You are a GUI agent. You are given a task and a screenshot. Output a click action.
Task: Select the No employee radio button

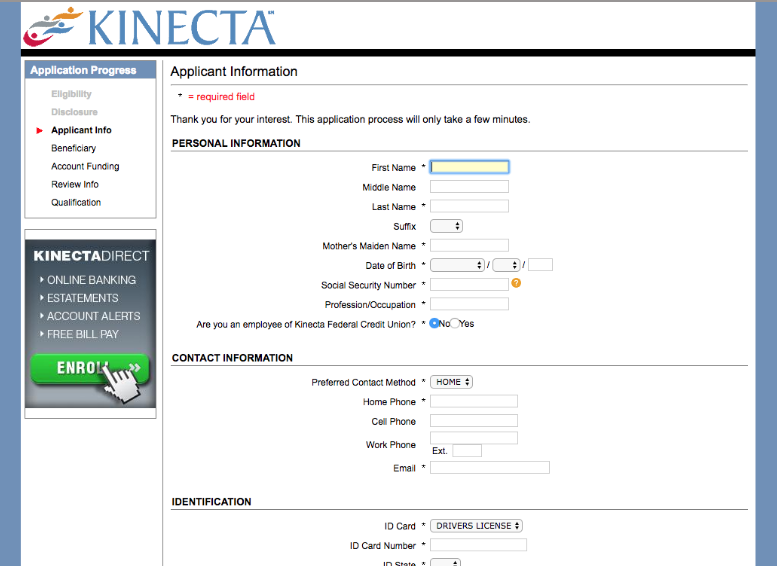(x=434, y=323)
